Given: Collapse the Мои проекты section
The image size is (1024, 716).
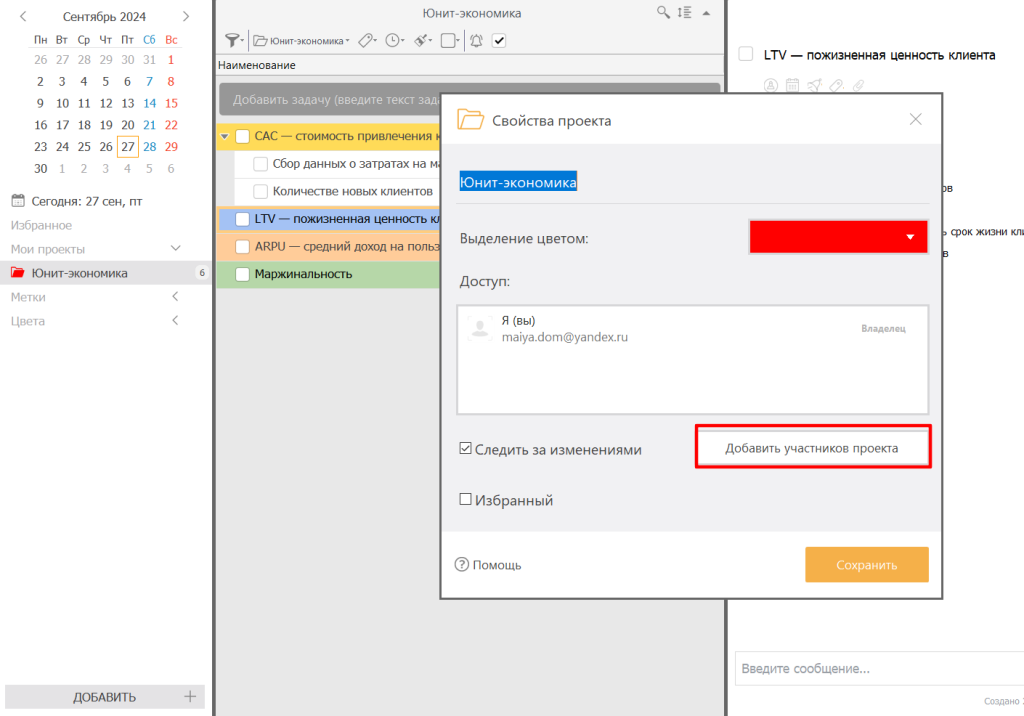Looking at the screenshot, I should tap(175, 248).
